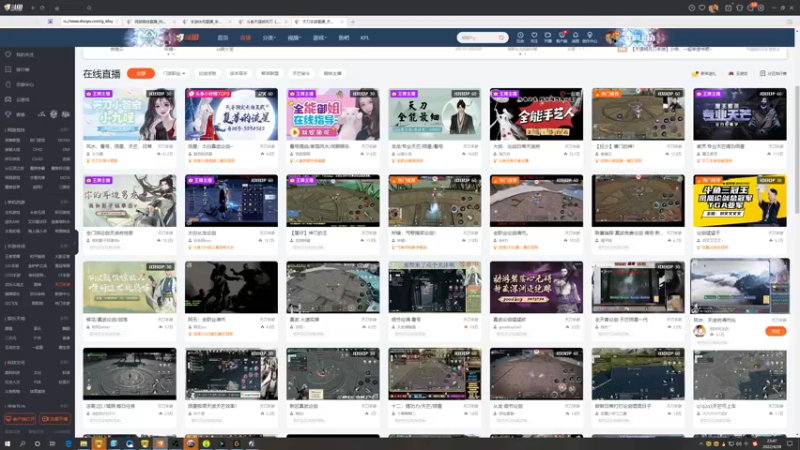The height and width of the screenshot is (450, 800).
Task: Open stream thumbnail '专业天芒' dark card
Action: (740, 114)
